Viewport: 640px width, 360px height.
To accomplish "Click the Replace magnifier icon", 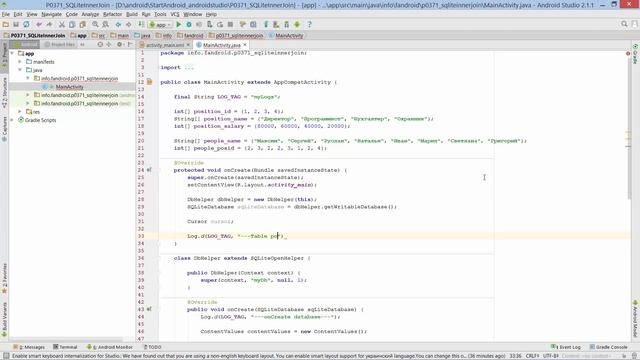I will coord(105,24).
